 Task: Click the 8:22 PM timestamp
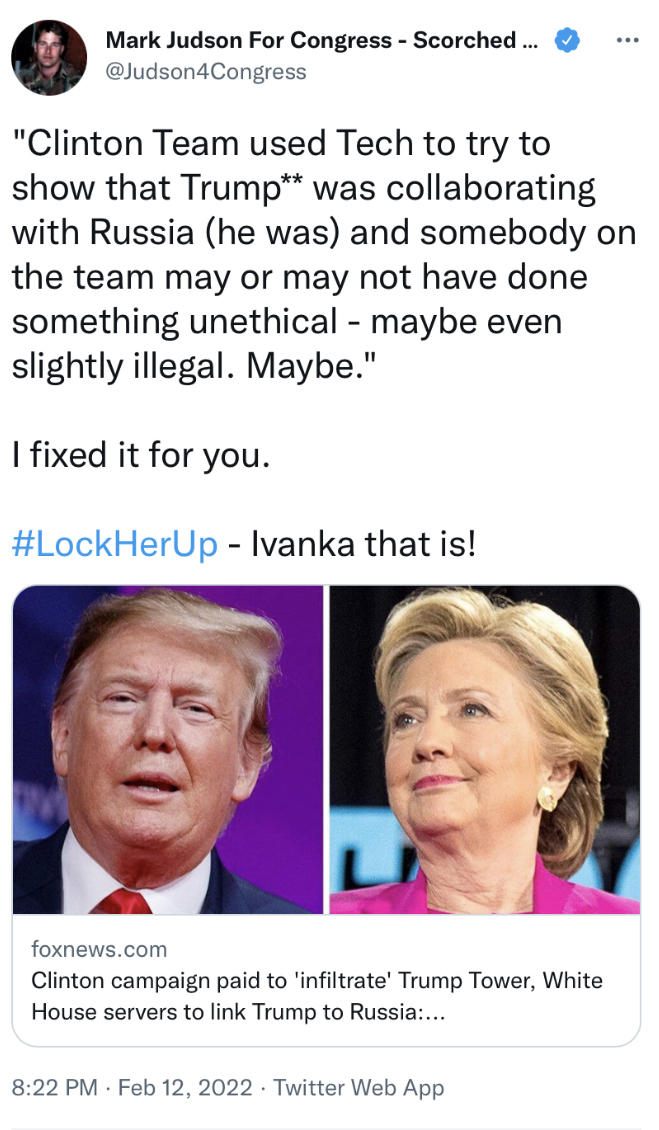tap(55, 1087)
